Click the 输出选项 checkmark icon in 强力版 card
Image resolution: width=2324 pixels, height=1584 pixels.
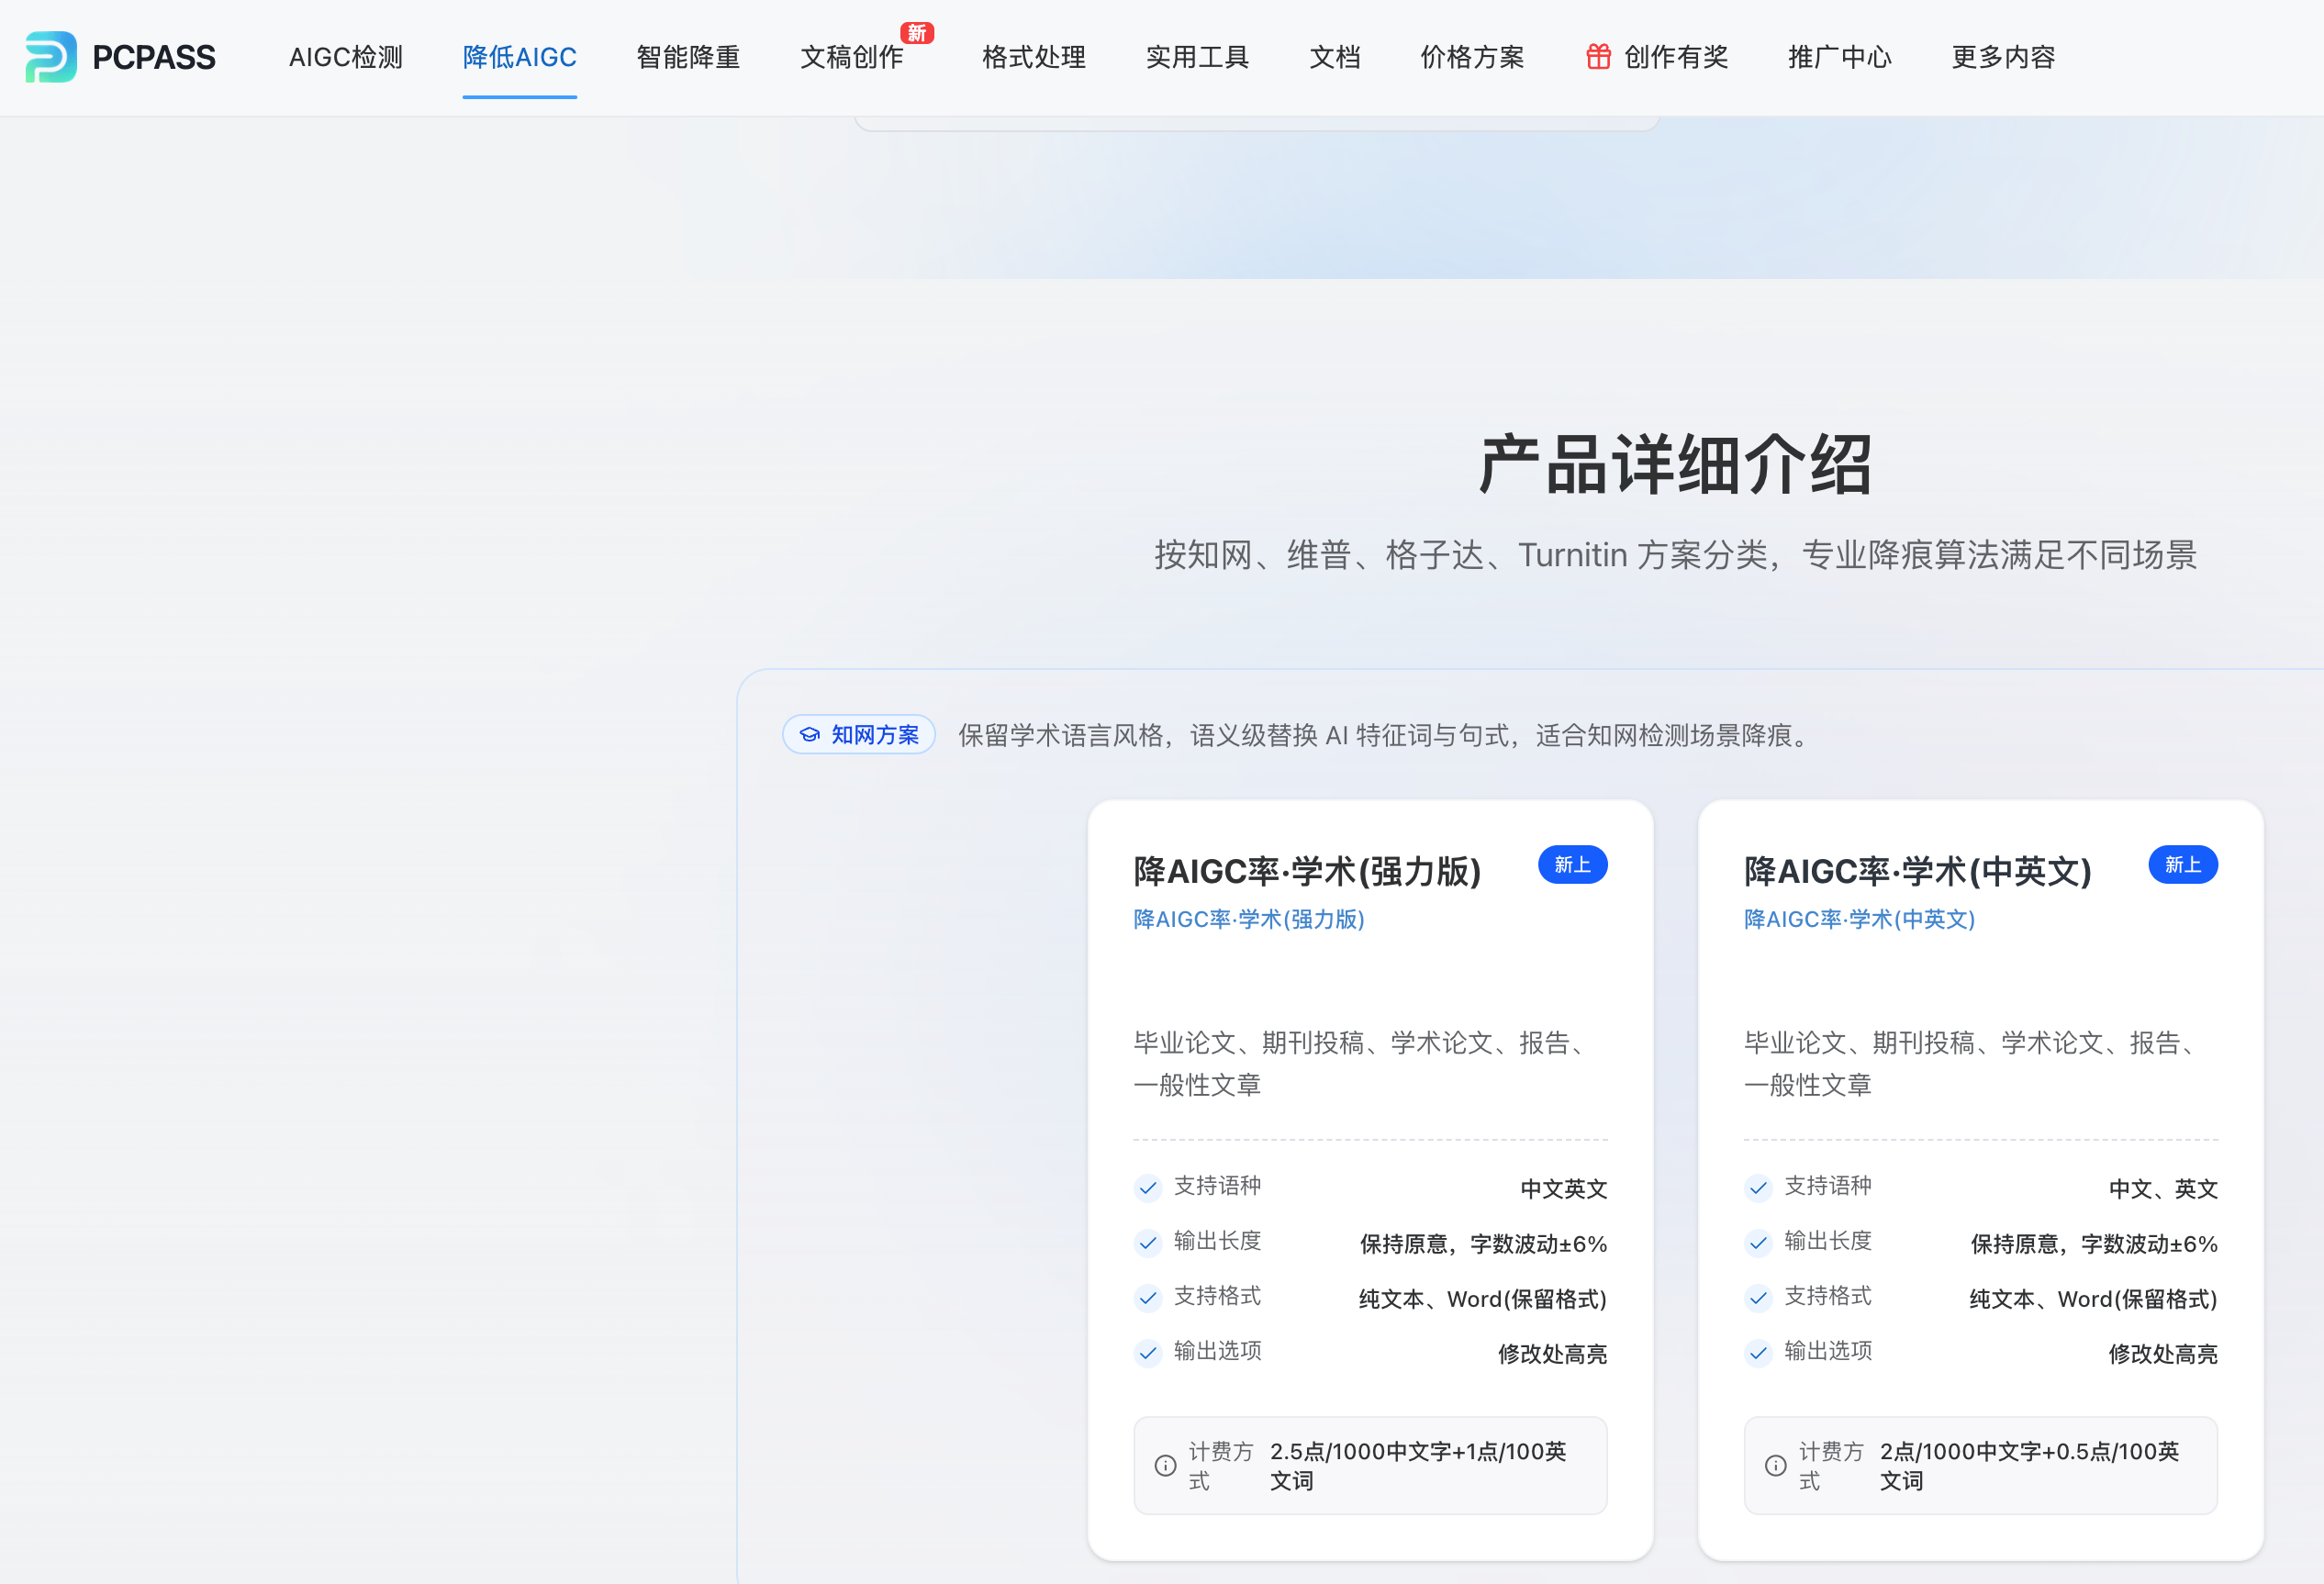point(1148,1352)
